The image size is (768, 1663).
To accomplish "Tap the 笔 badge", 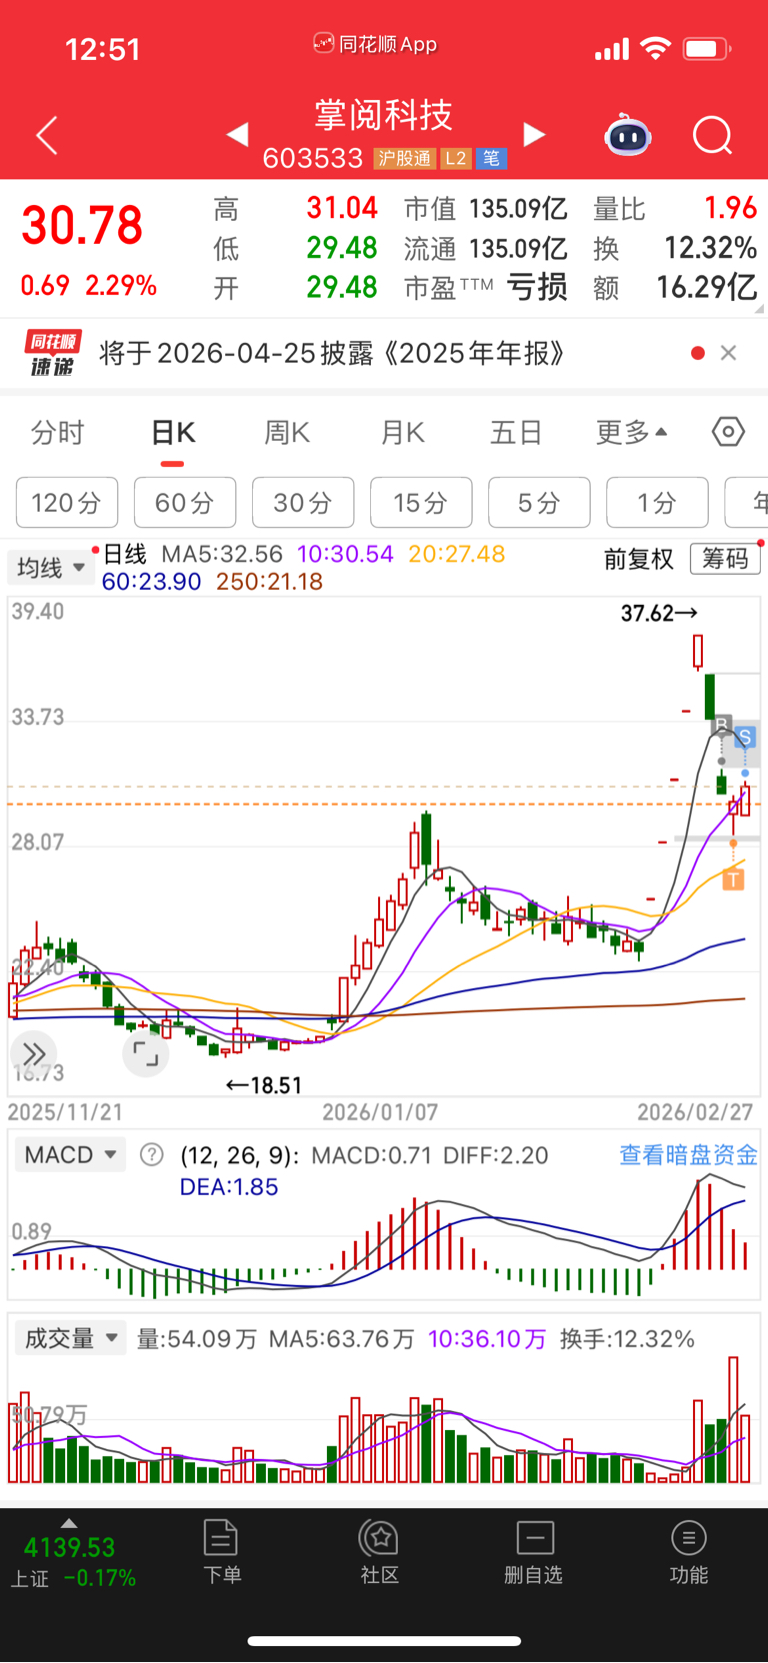I will (x=491, y=158).
